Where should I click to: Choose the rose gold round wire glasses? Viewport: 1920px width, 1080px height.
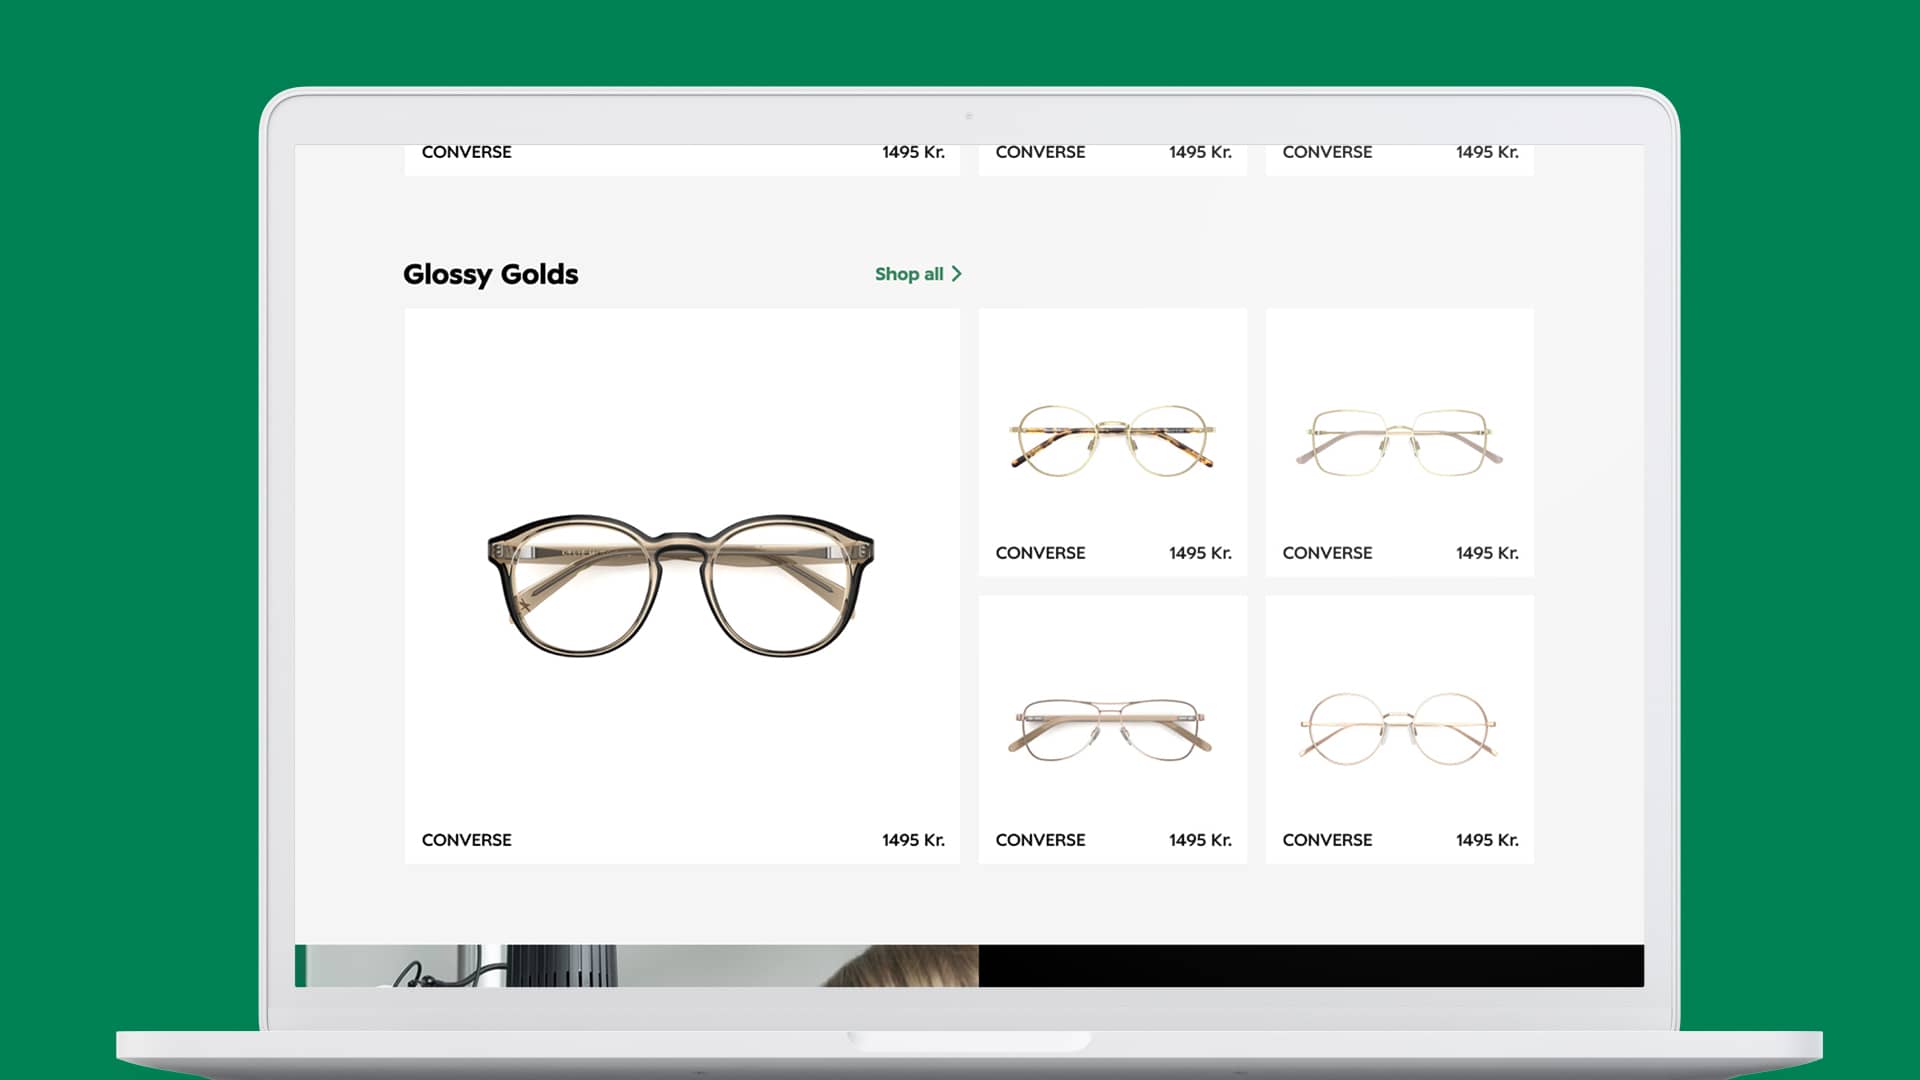pos(1398,729)
